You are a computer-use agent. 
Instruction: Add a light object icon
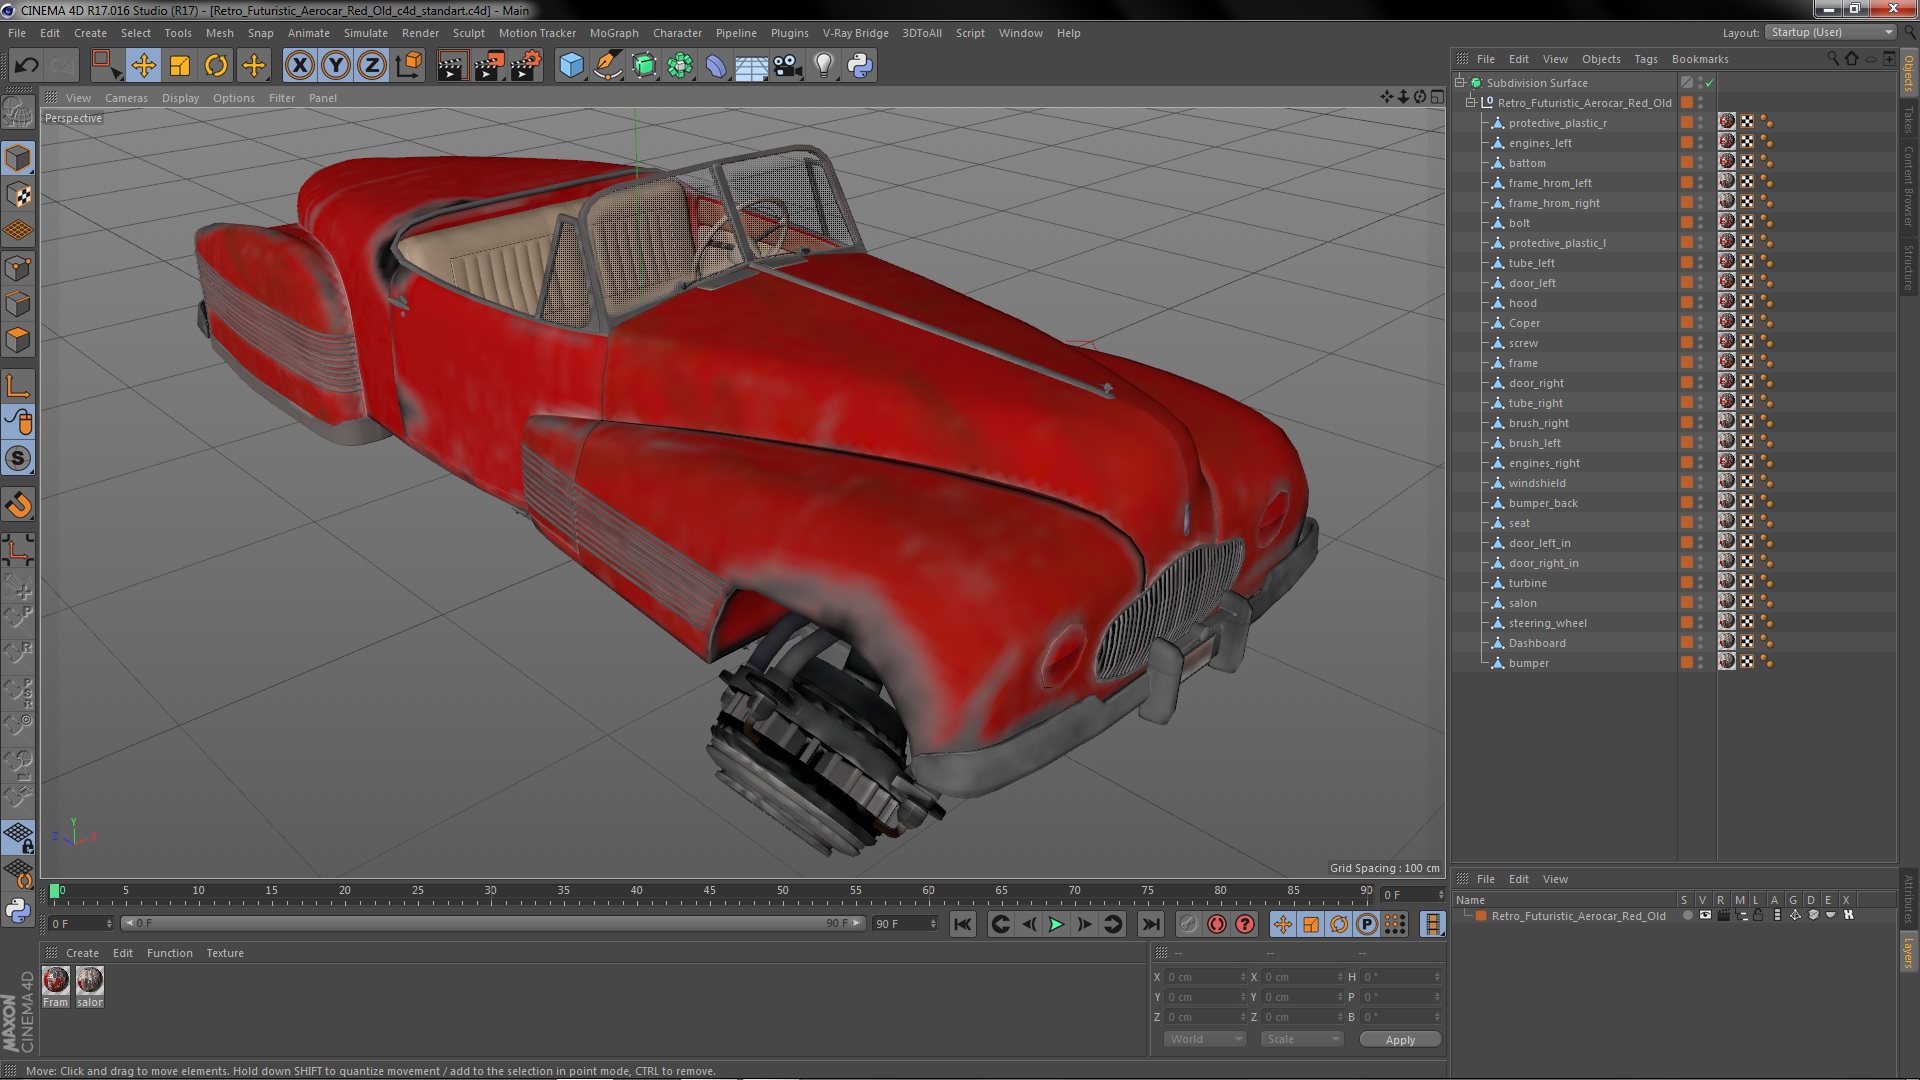tap(824, 66)
